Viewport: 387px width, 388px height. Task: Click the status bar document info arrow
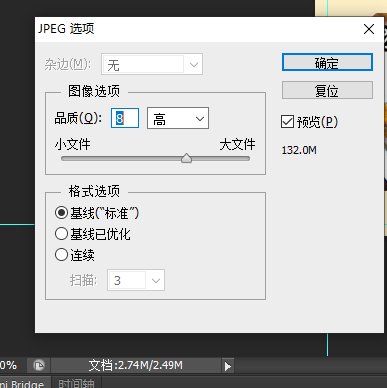(x=228, y=366)
